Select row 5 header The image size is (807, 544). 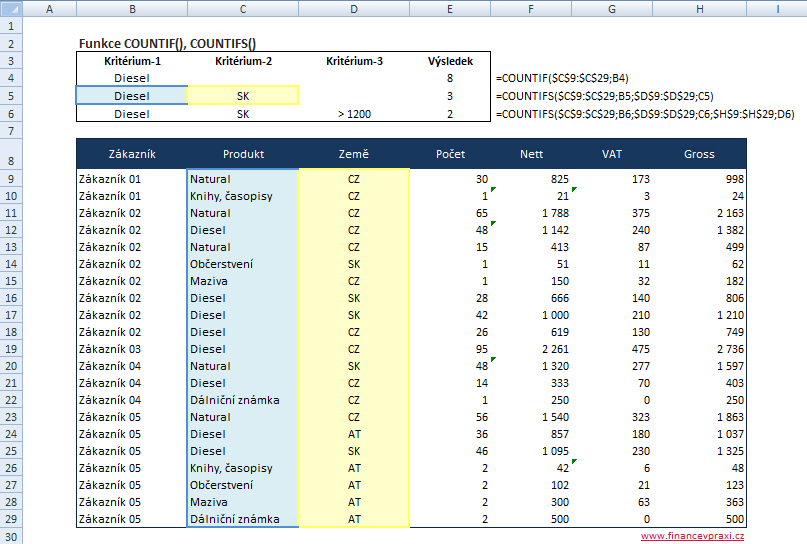pos(11,96)
